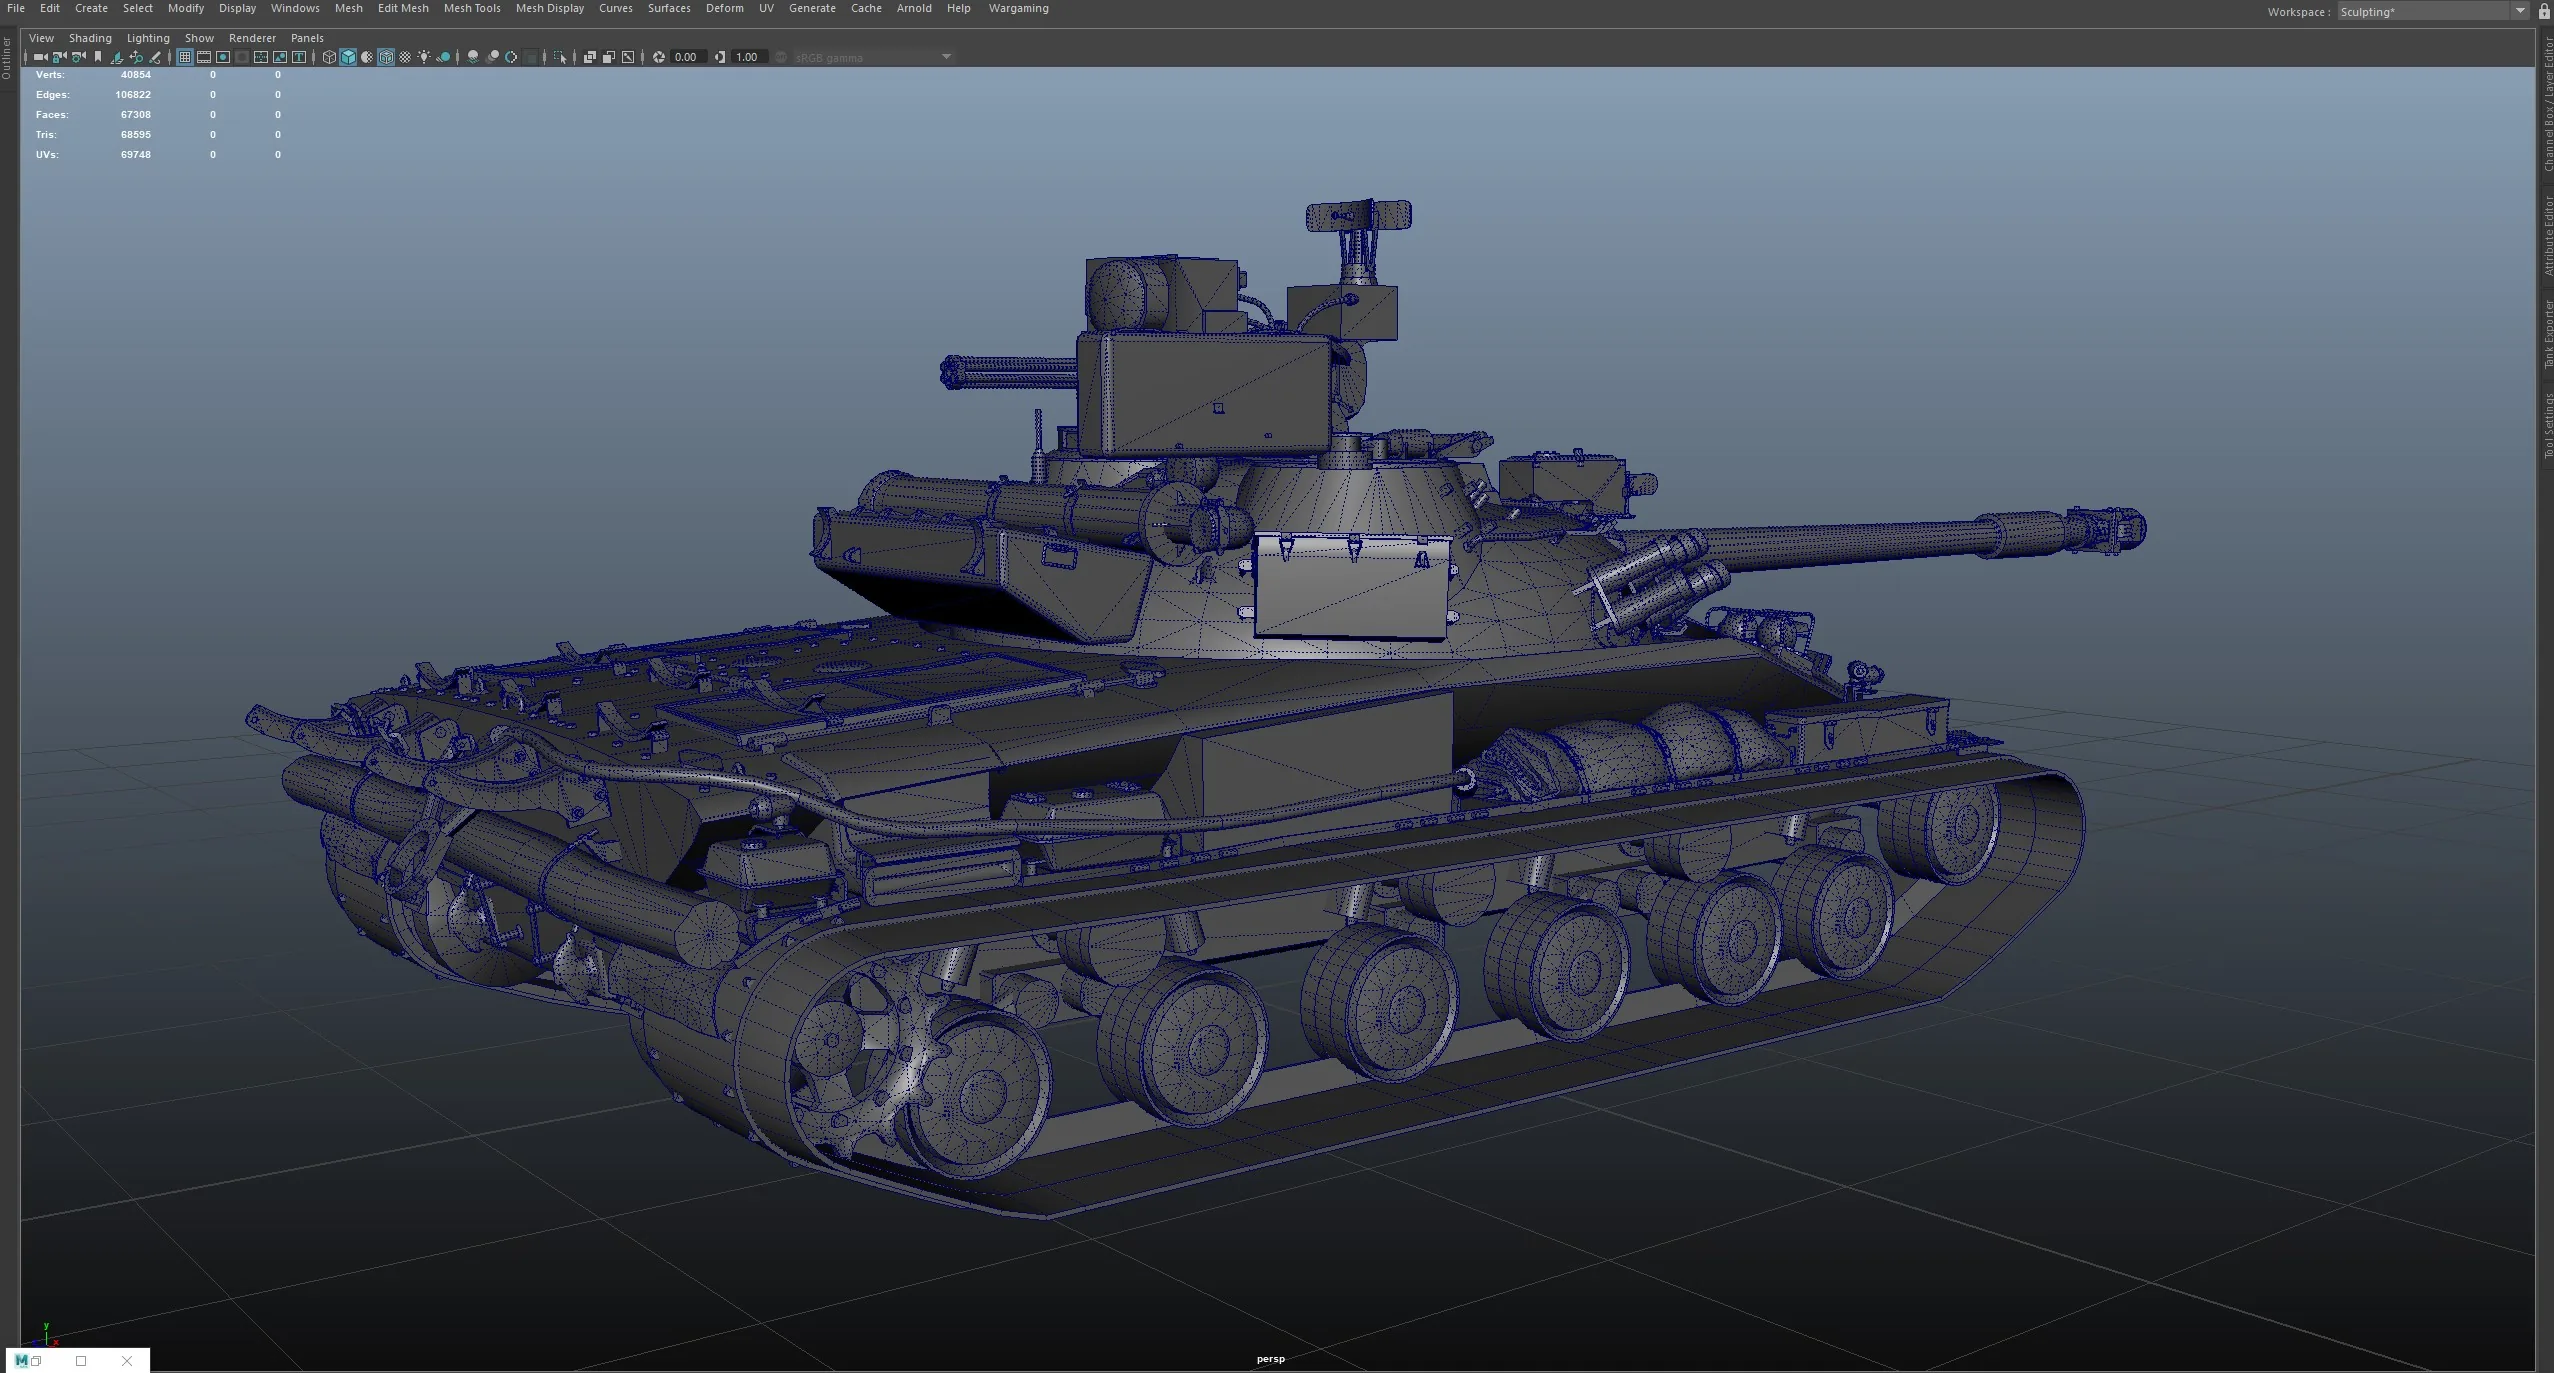Open the panel Renderer menu
The image size is (2554, 1373).
pyautogui.click(x=252, y=38)
